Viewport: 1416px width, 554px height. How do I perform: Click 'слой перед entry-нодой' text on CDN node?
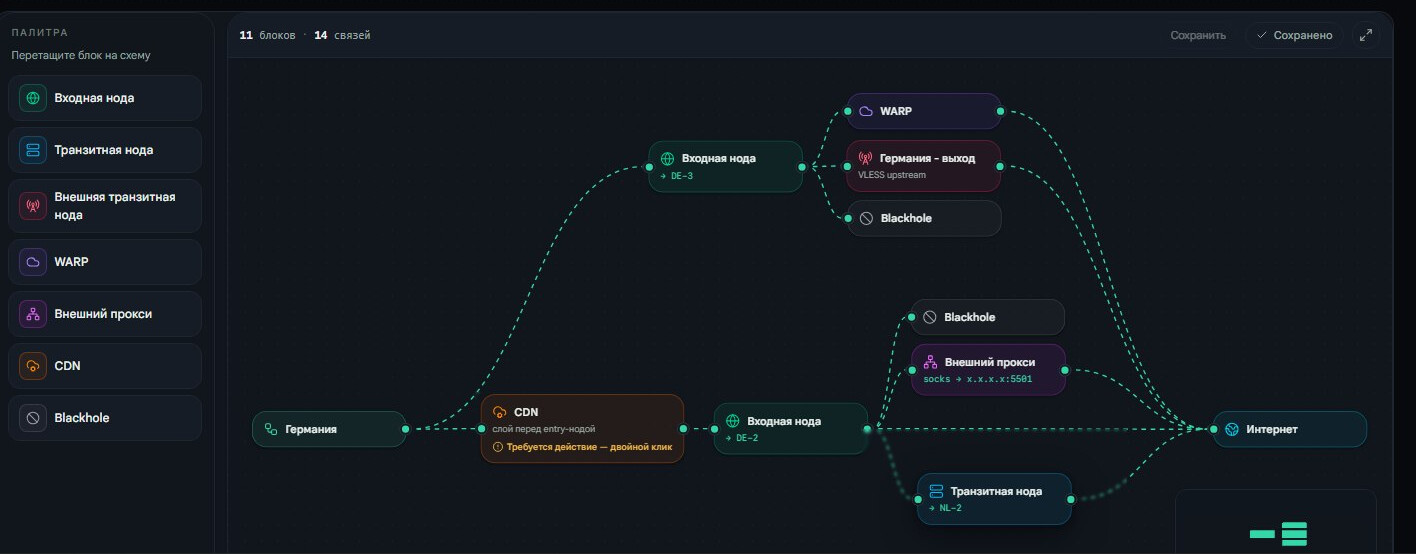point(544,429)
